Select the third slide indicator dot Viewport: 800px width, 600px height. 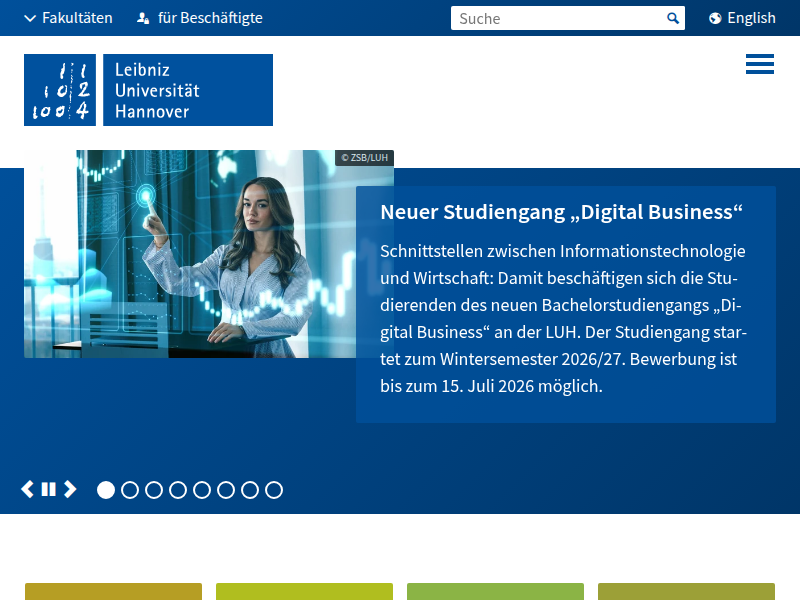[154, 490]
